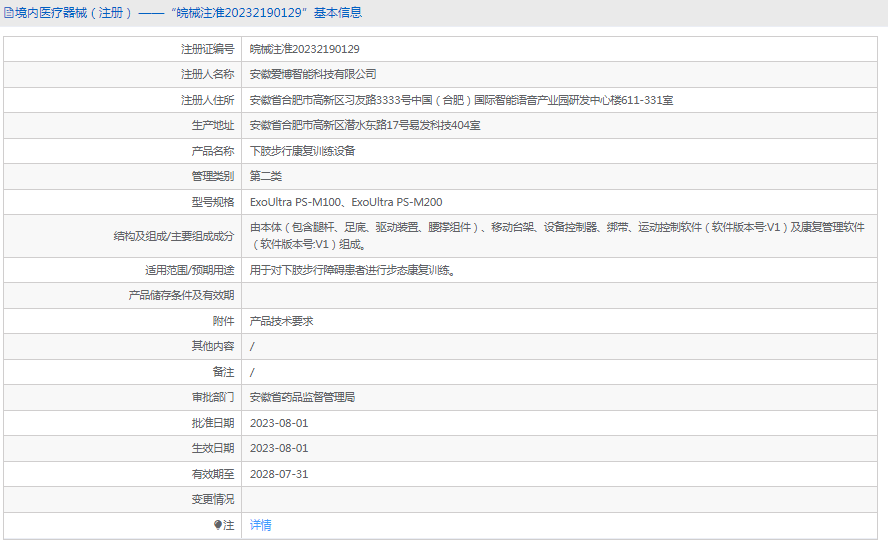Click the 管理类别 label
Viewport: 888px width, 542px height.
tap(213, 176)
